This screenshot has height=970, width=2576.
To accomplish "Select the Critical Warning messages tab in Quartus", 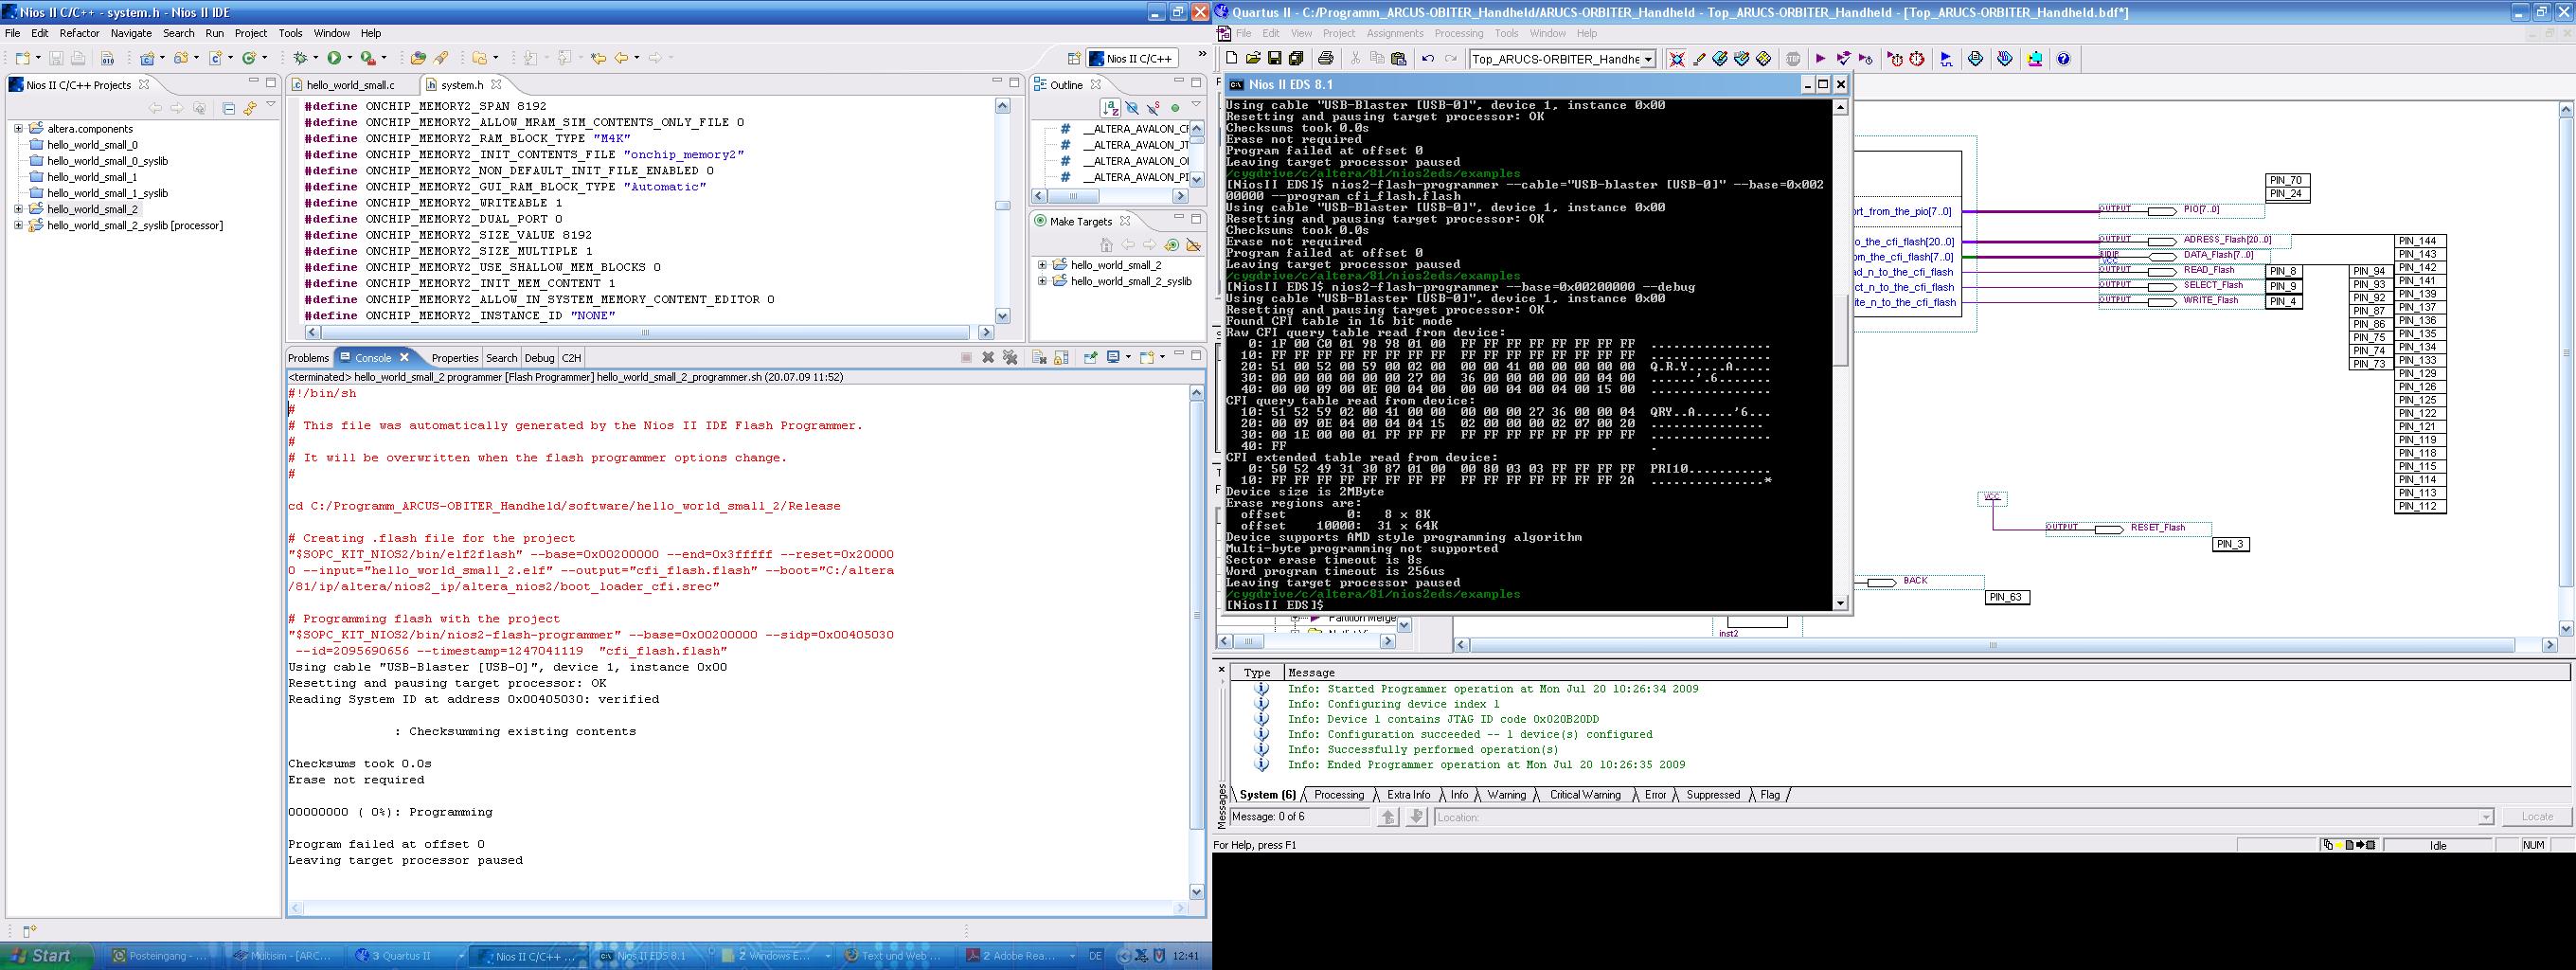I will point(1584,795).
